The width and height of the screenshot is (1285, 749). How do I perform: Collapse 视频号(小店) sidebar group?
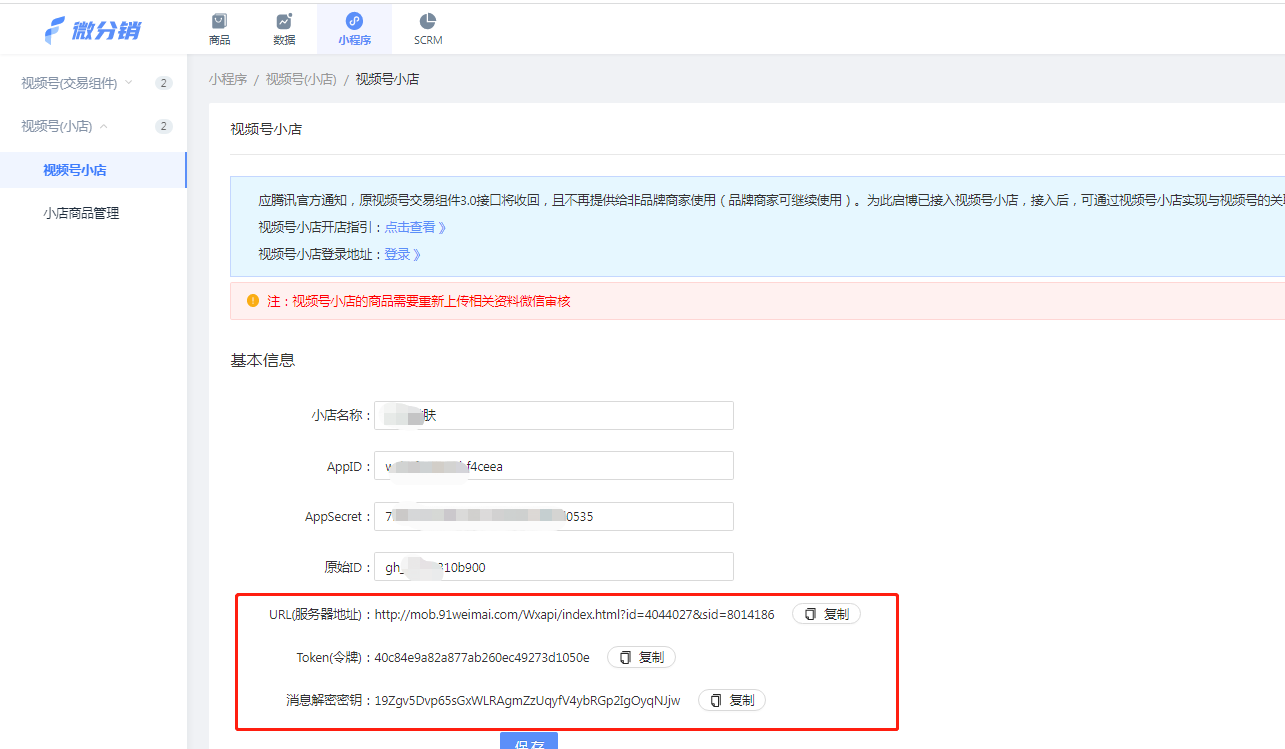click(64, 126)
